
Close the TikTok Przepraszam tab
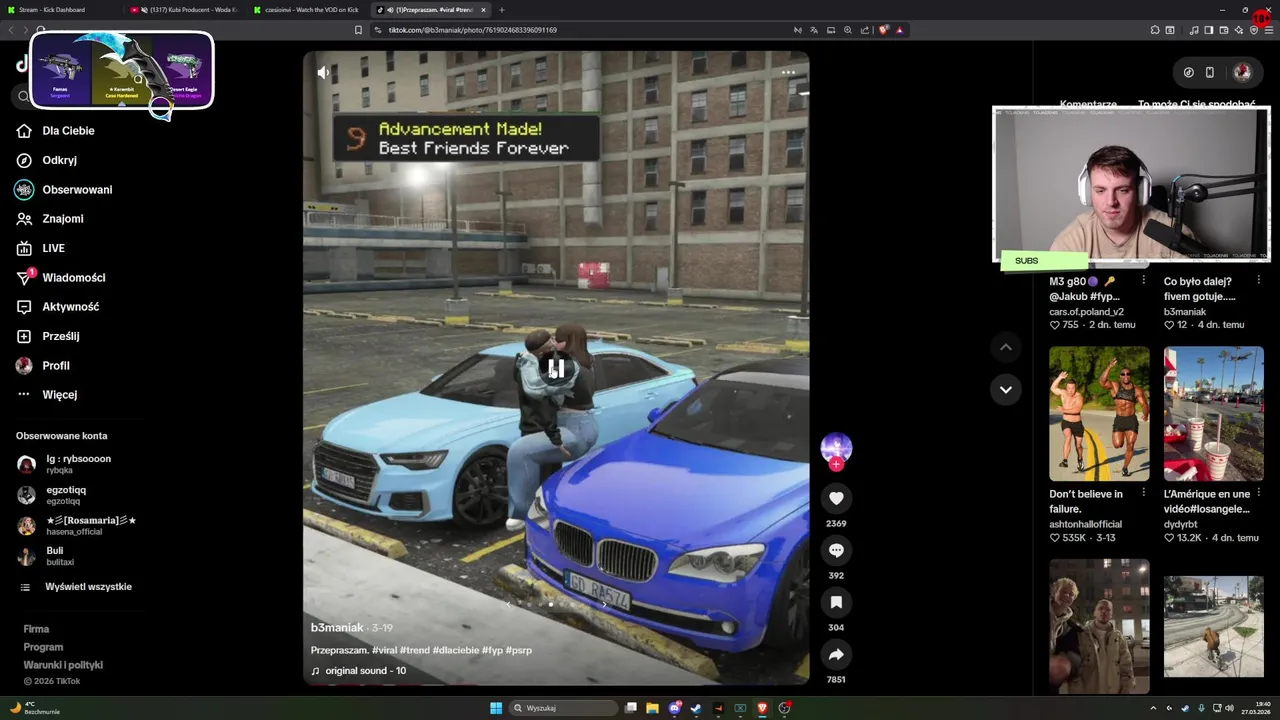click(484, 10)
